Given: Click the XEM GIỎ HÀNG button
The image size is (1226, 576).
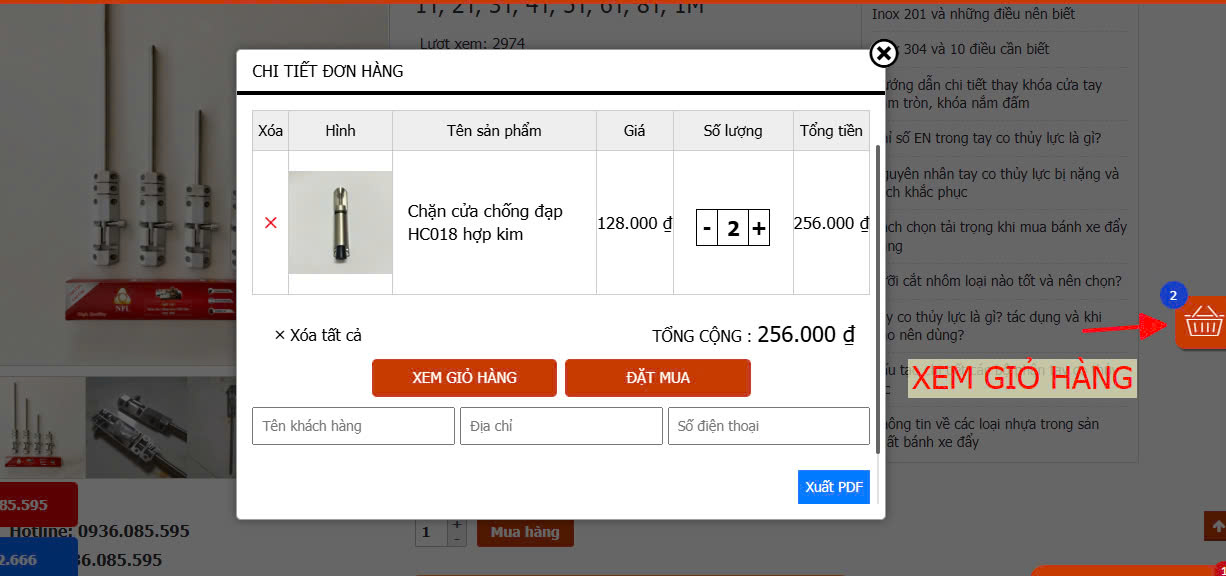Looking at the screenshot, I should coord(464,378).
